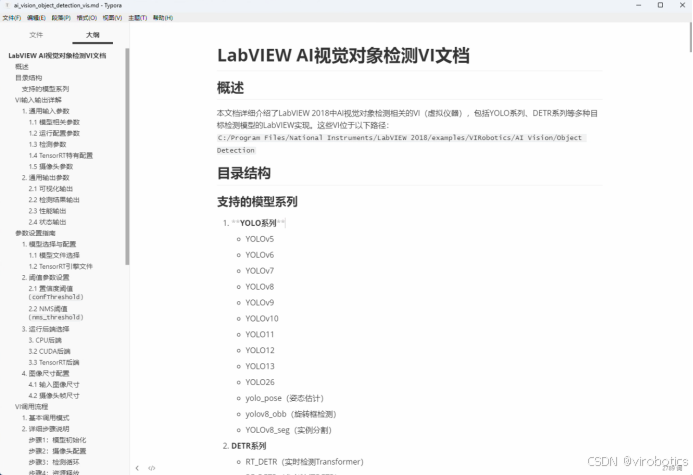This screenshot has height=475, width=693.
Task: Select outline item 3. 运行后端选择
Action: click(46, 329)
